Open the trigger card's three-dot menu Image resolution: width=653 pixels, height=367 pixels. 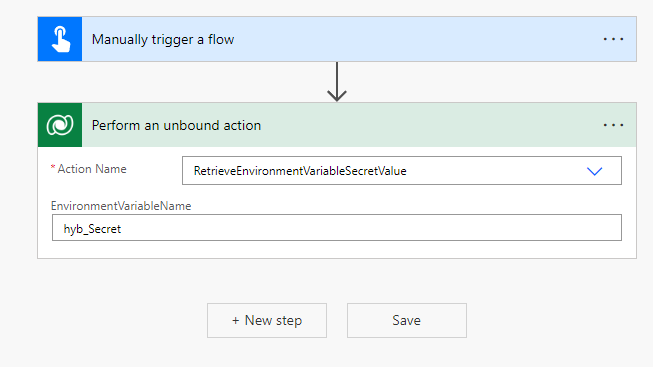click(x=613, y=39)
